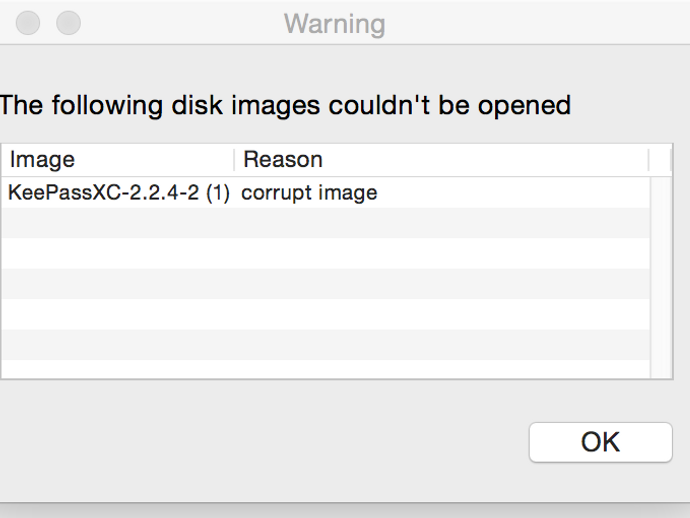690x518 pixels.
Task: Click divider between Image and Reason headers
Action: click(x=235, y=160)
